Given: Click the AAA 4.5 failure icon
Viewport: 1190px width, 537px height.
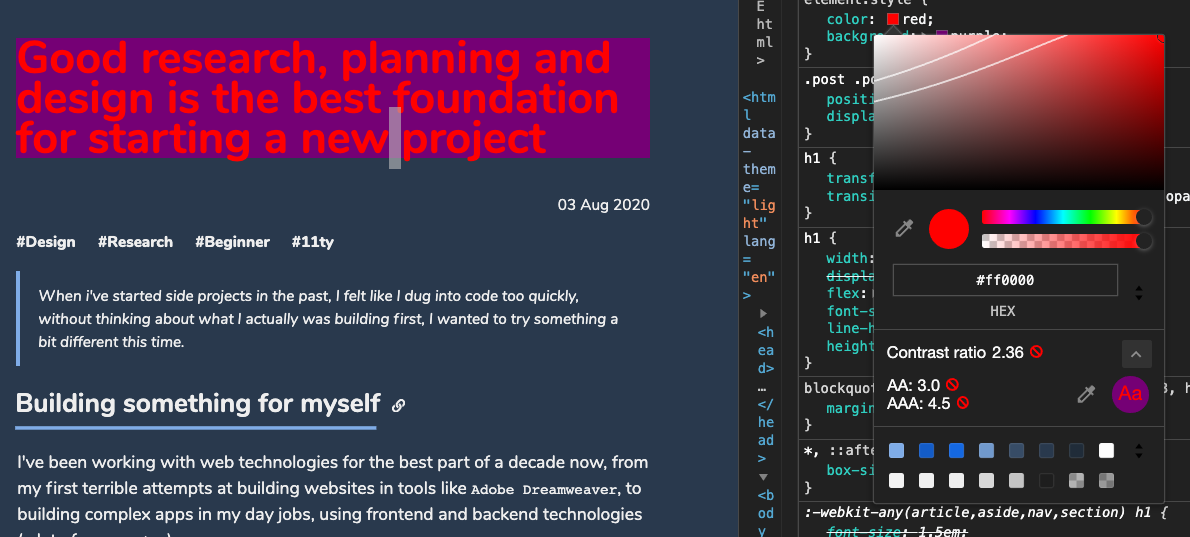Looking at the screenshot, I should click(x=963, y=403).
